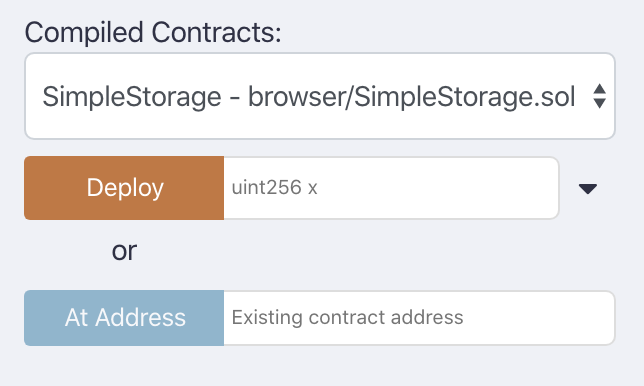Click the orange Deploy button
This screenshot has height=386, width=644.
point(124,188)
